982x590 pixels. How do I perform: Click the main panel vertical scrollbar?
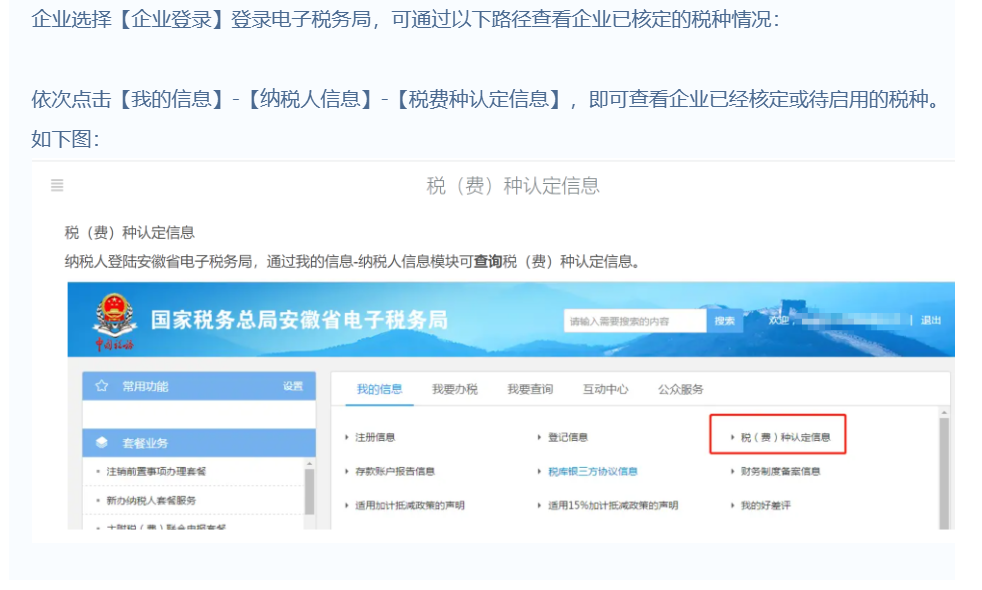click(x=943, y=470)
